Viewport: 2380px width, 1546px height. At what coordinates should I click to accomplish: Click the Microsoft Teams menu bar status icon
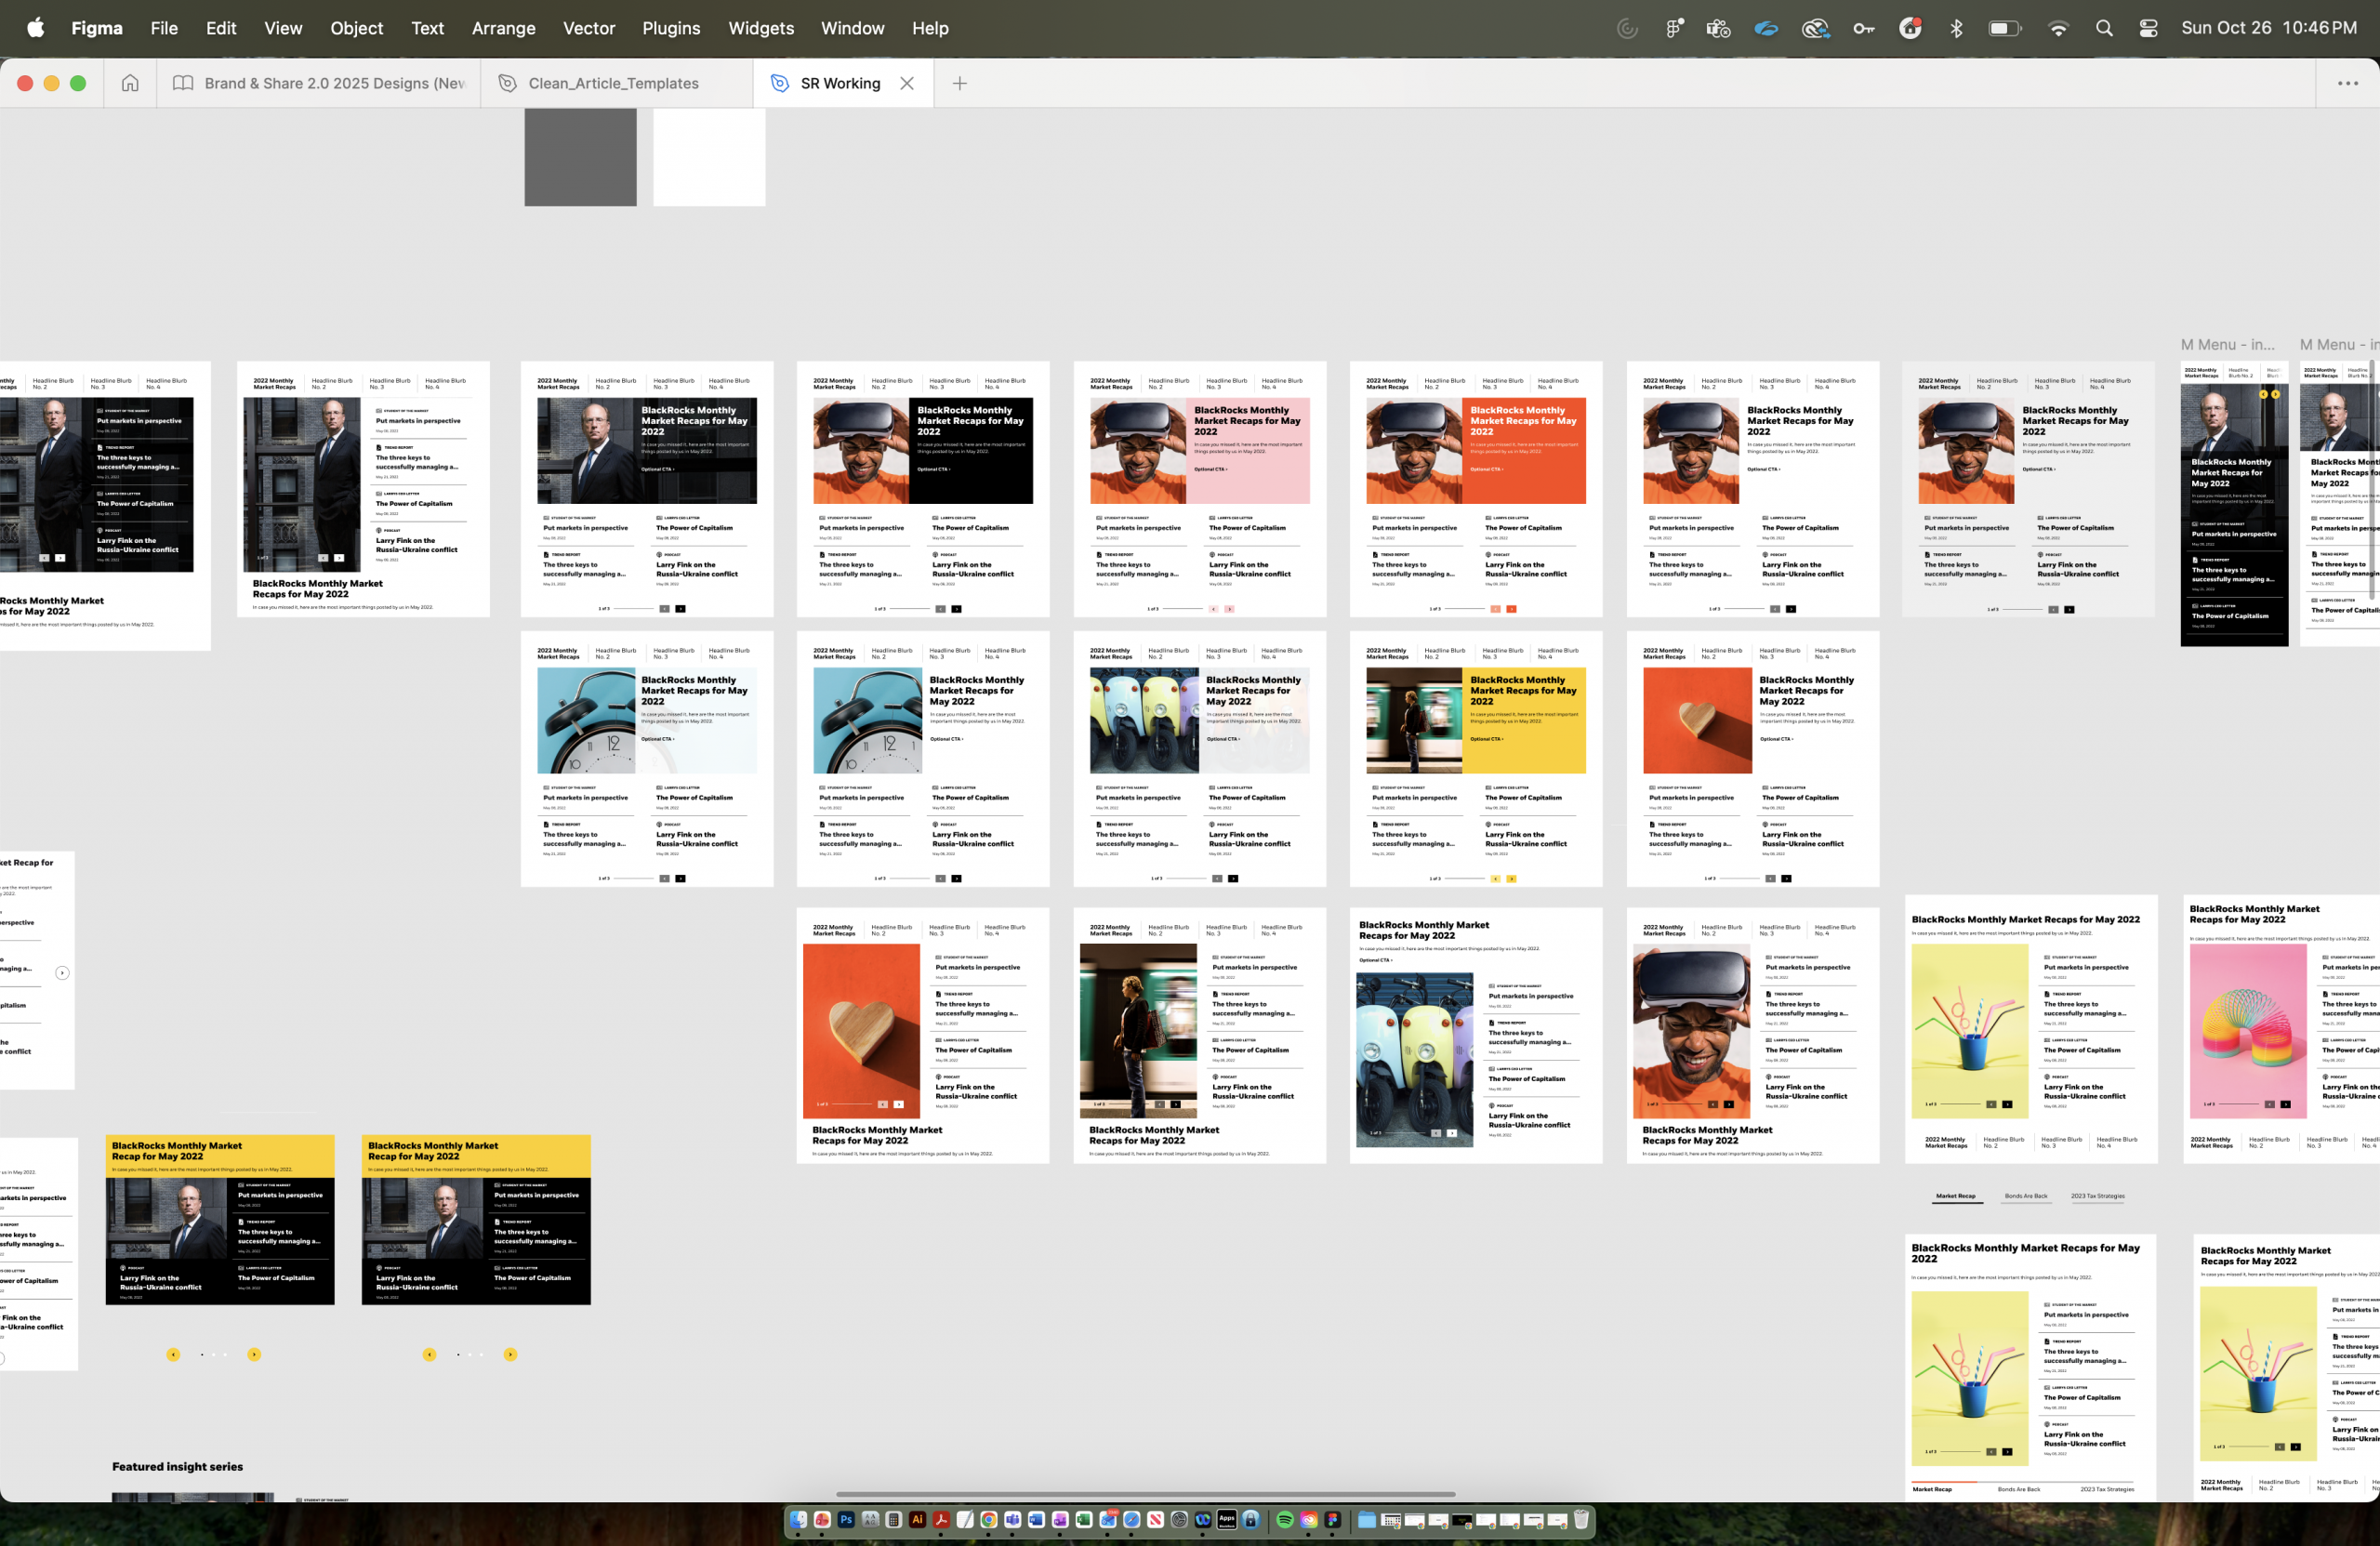pyautogui.click(x=1718, y=28)
